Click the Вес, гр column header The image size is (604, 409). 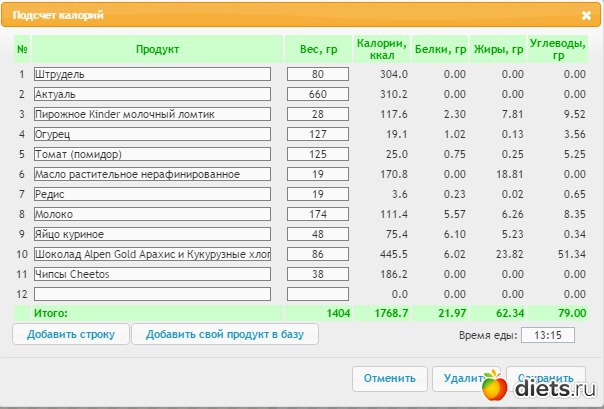point(318,49)
